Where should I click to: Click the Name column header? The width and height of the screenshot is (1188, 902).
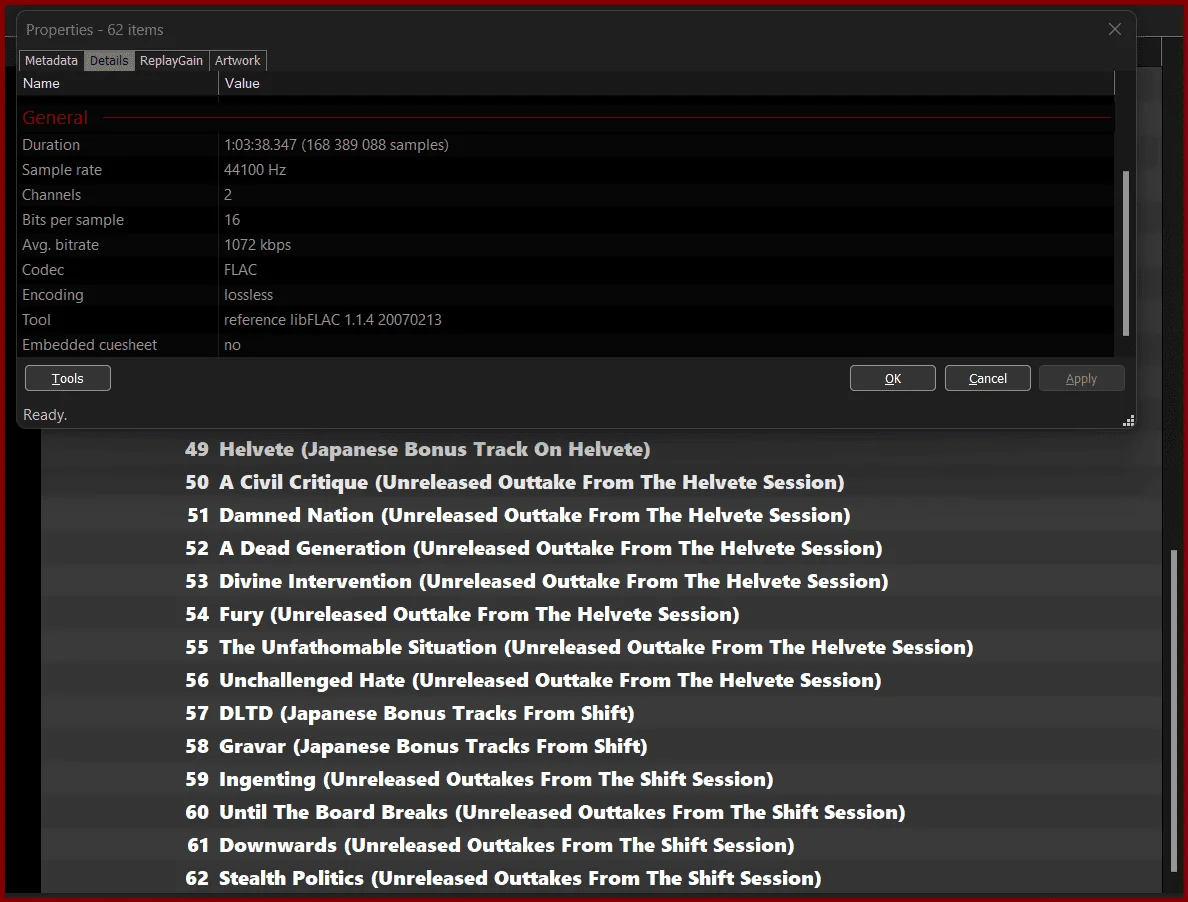(x=118, y=83)
